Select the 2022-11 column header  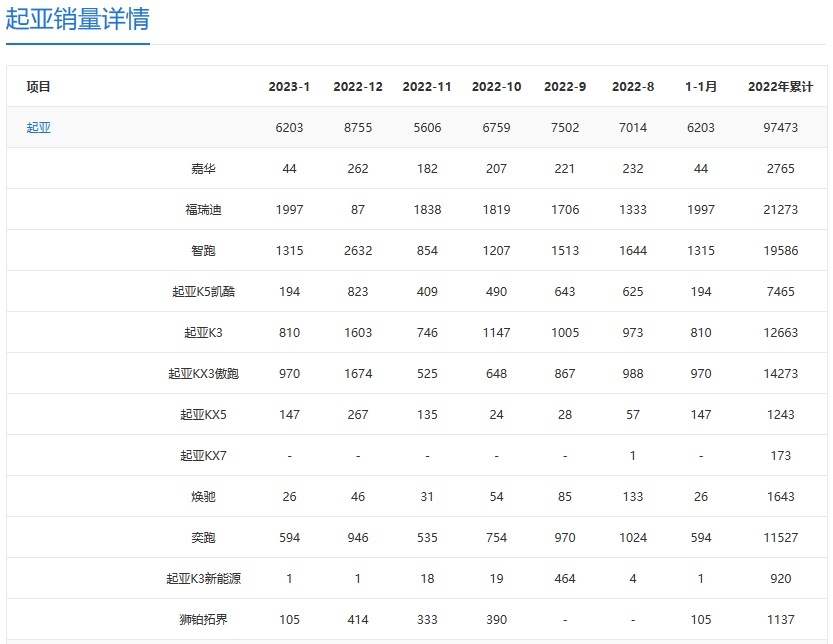coord(427,87)
